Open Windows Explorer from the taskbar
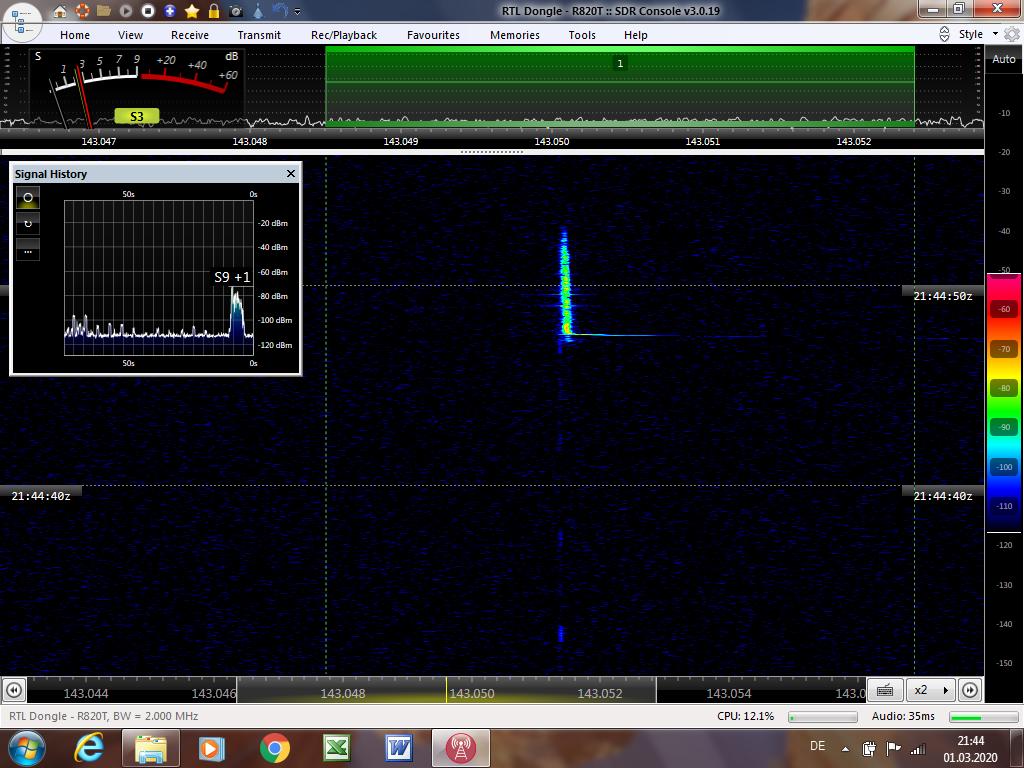 pyautogui.click(x=150, y=748)
